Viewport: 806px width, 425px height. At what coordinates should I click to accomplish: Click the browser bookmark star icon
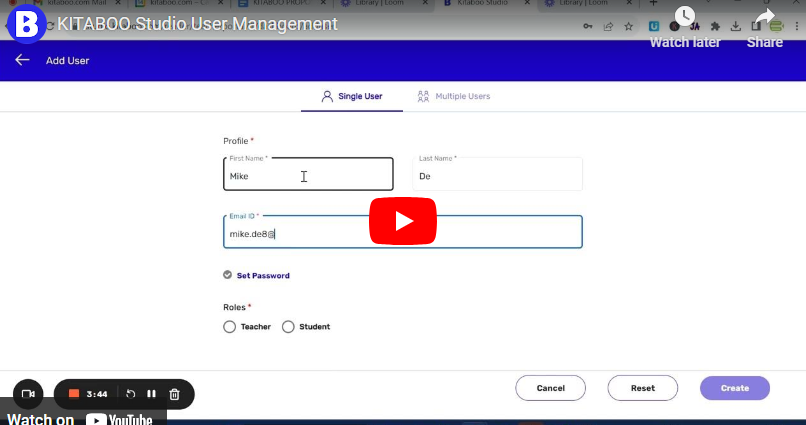click(x=629, y=26)
